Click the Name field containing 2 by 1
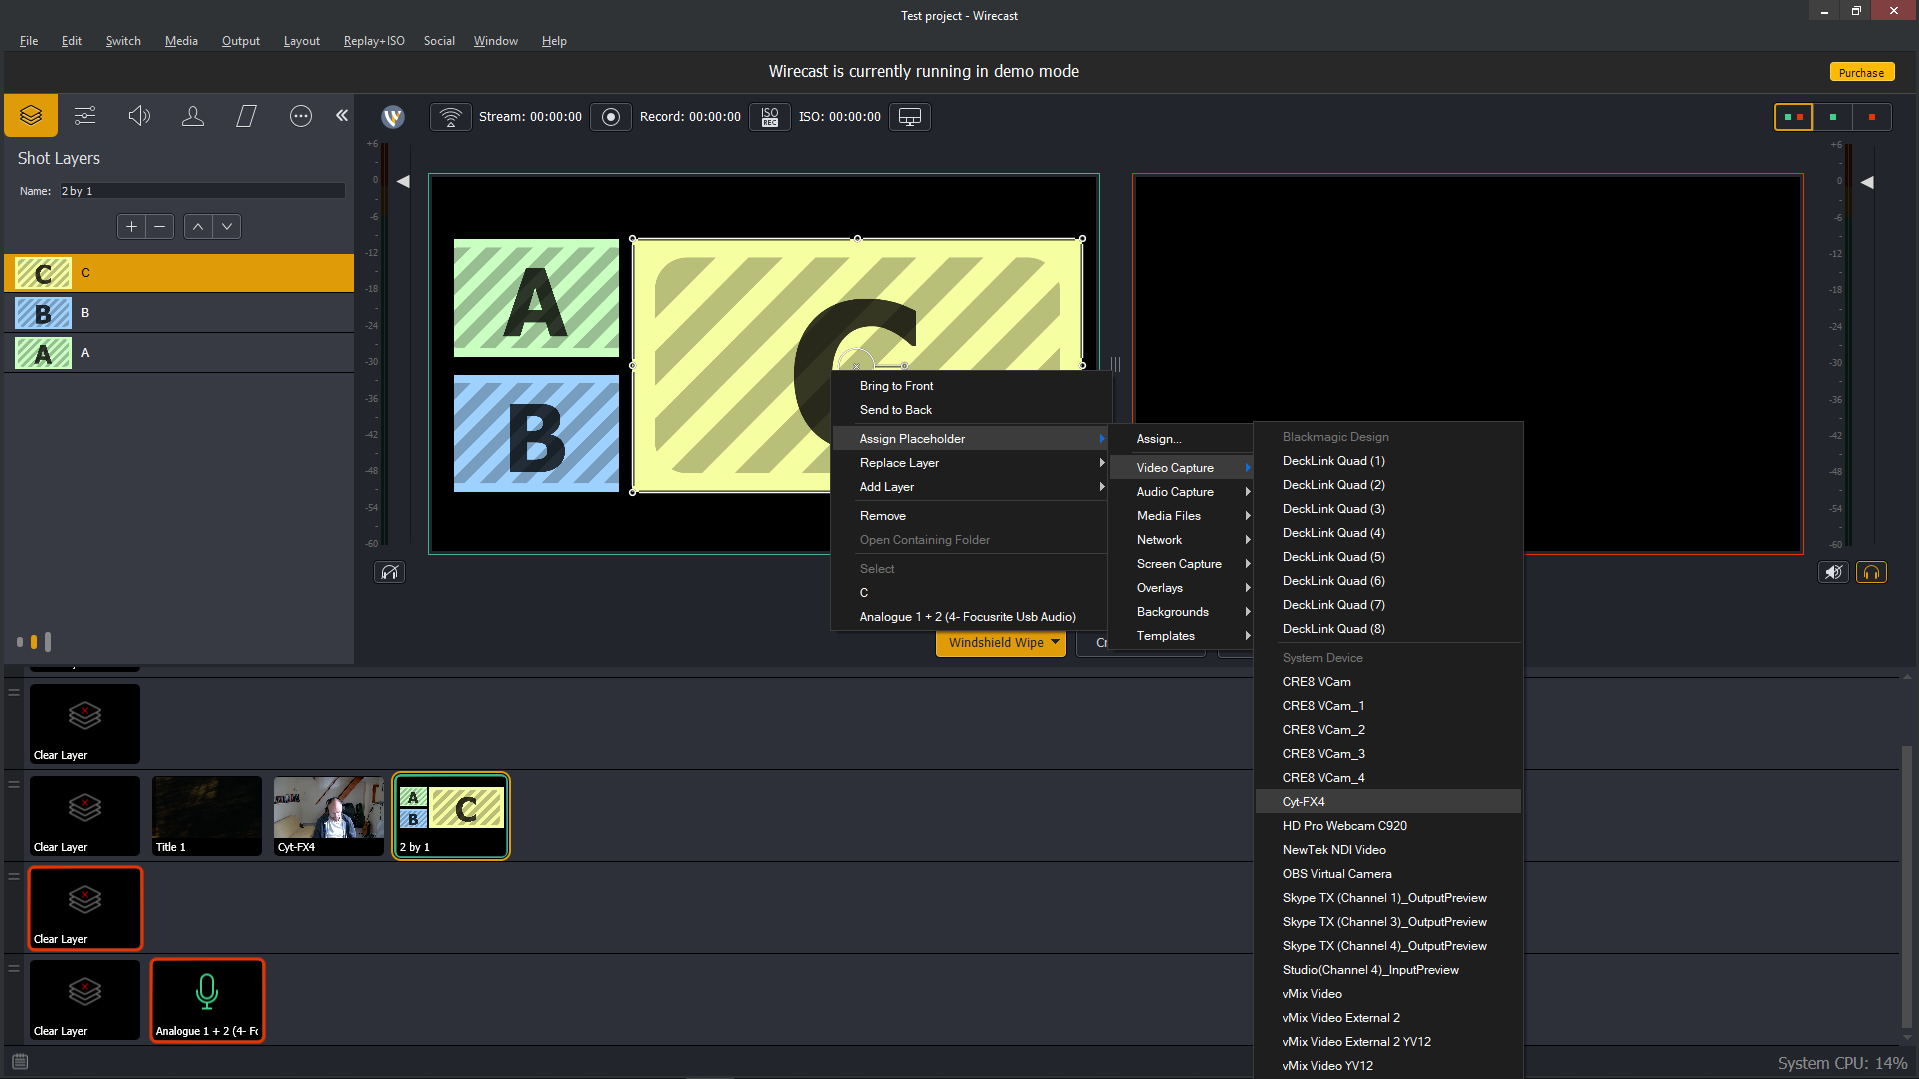 (x=202, y=191)
